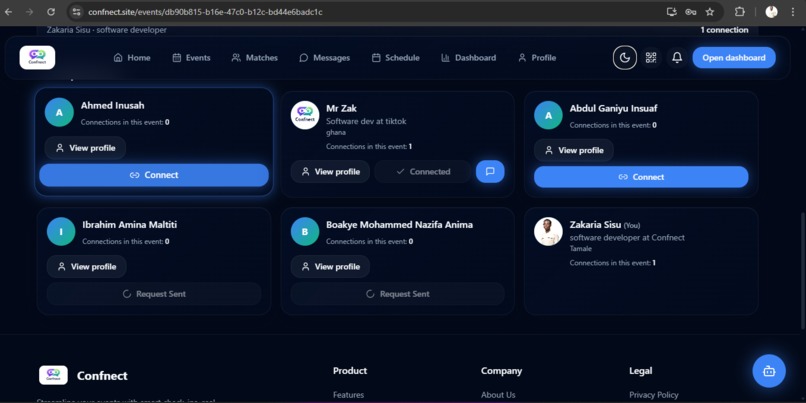Click Request Sent for Boakye Mohammed Nazifa
The height and width of the screenshot is (403, 806).
point(397,294)
